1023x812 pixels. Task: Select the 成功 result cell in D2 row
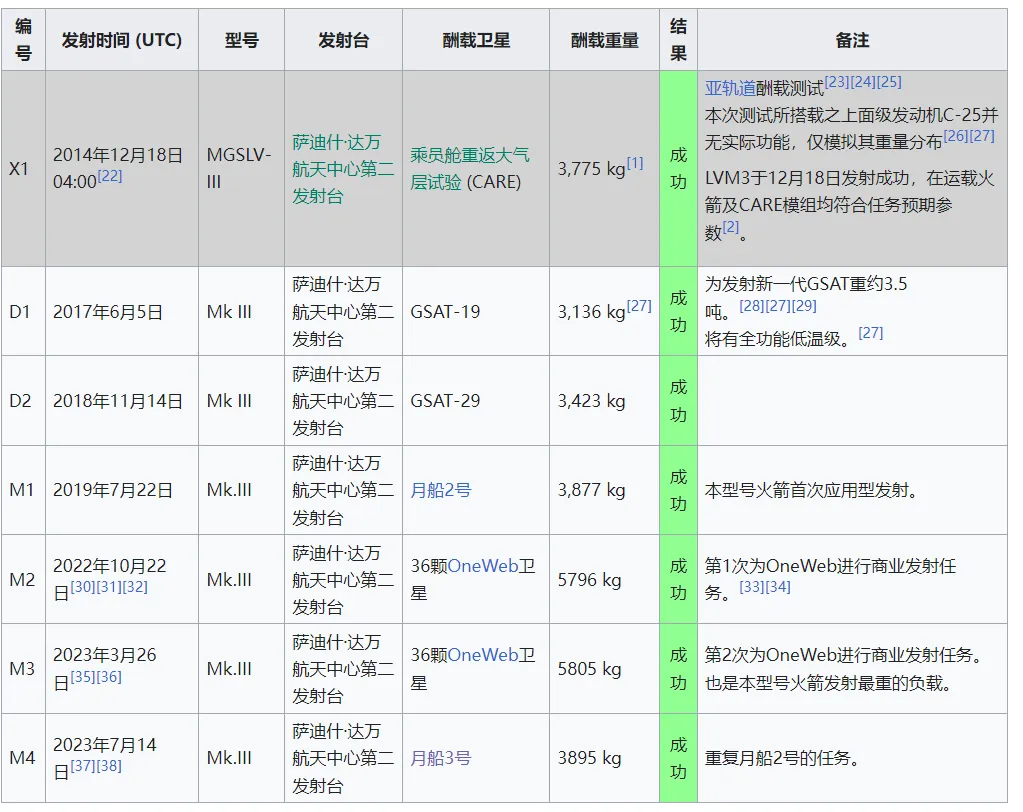click(679, 400)
